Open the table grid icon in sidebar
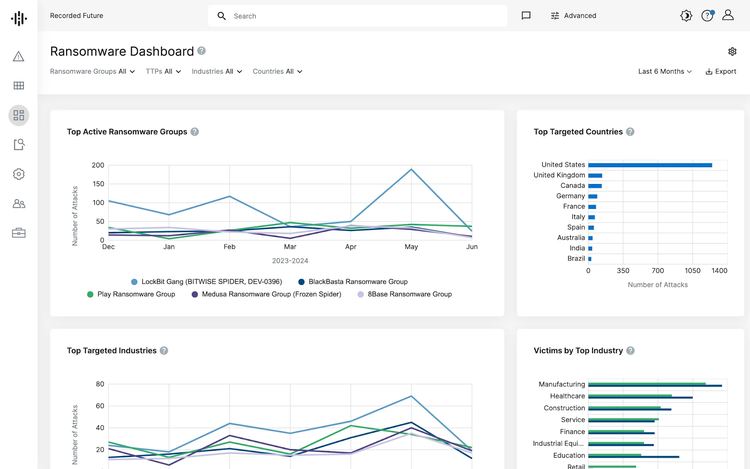This screenshot has height=469, width=750. click(19, 86)
